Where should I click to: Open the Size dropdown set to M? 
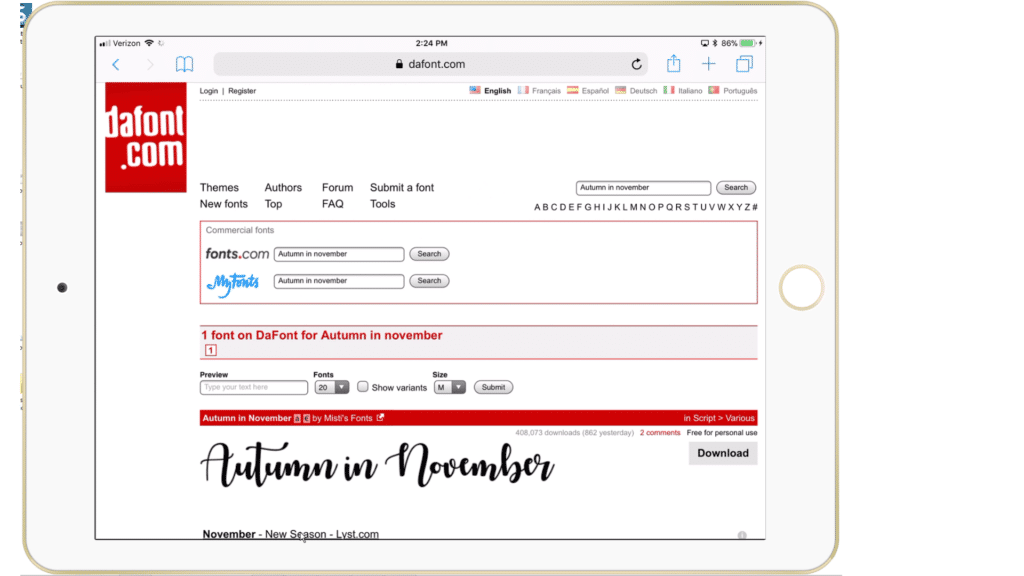(x=449, y=387)
